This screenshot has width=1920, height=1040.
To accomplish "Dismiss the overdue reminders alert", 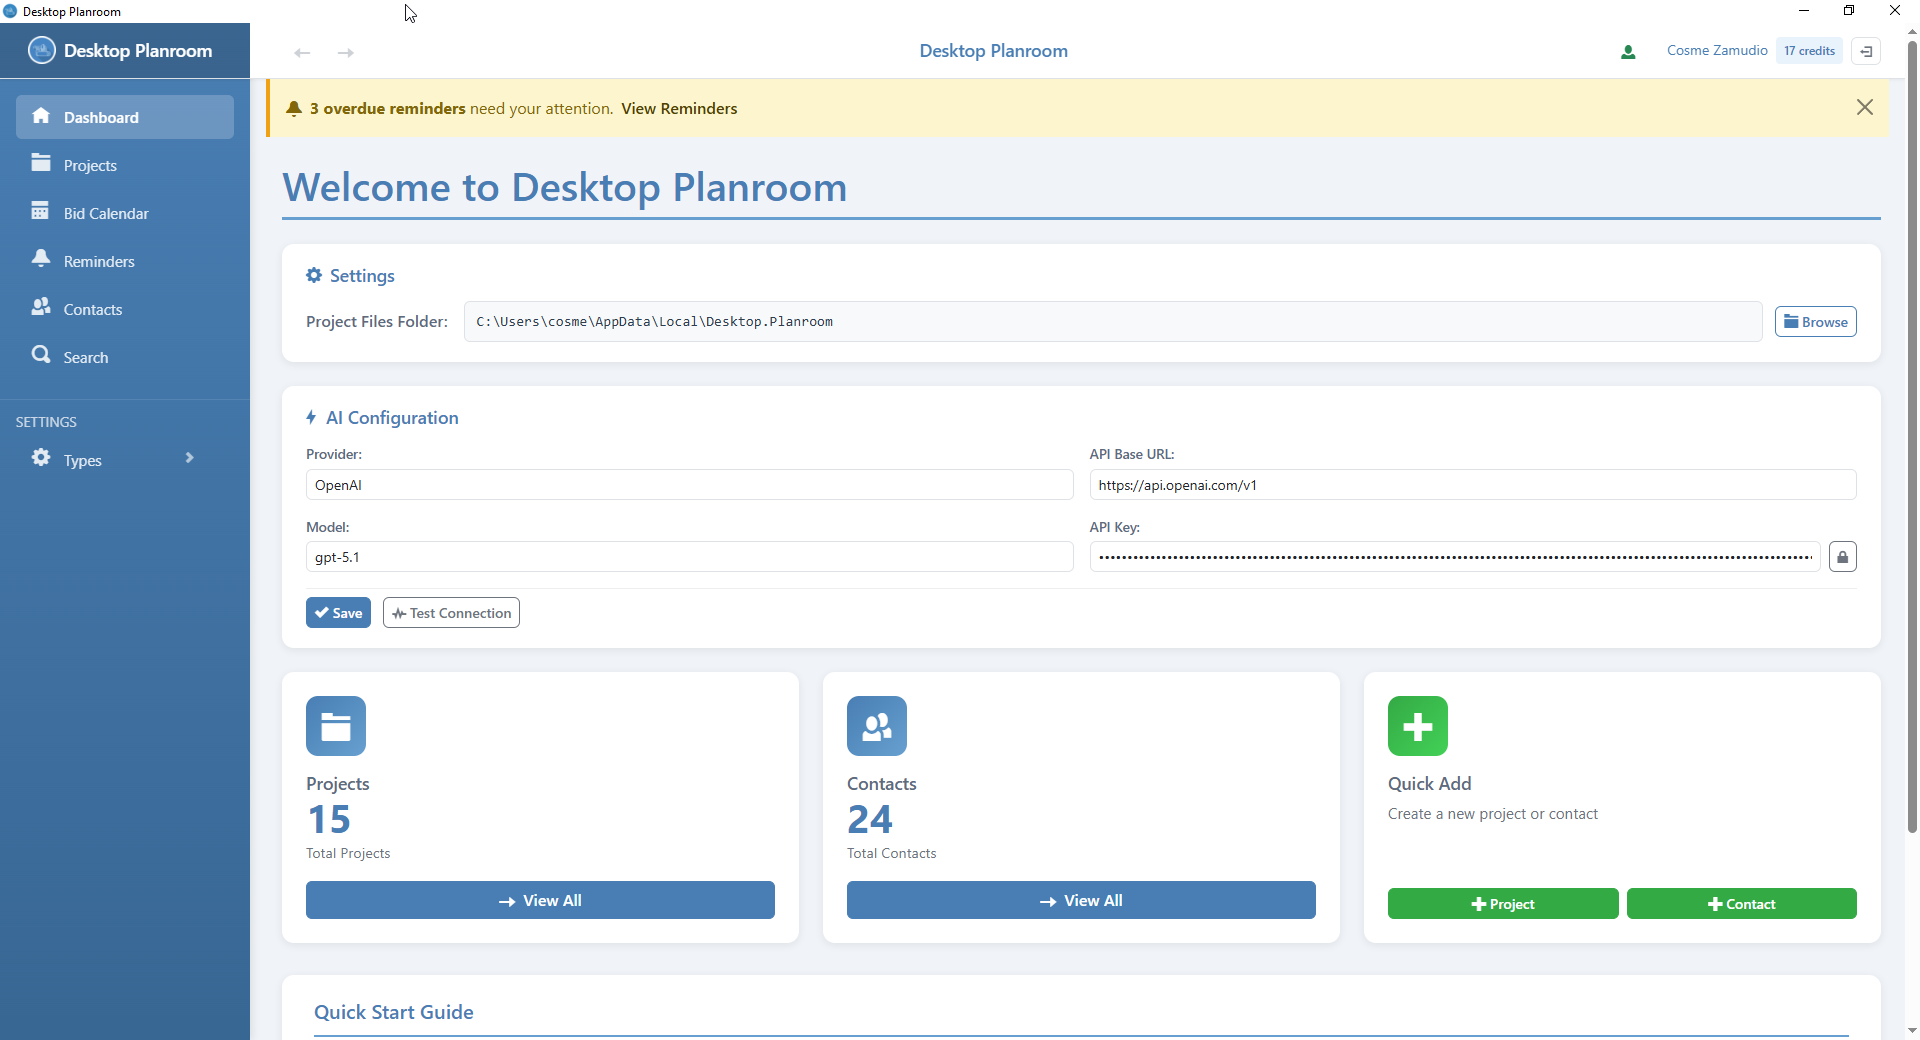I will coord(1865,106).
